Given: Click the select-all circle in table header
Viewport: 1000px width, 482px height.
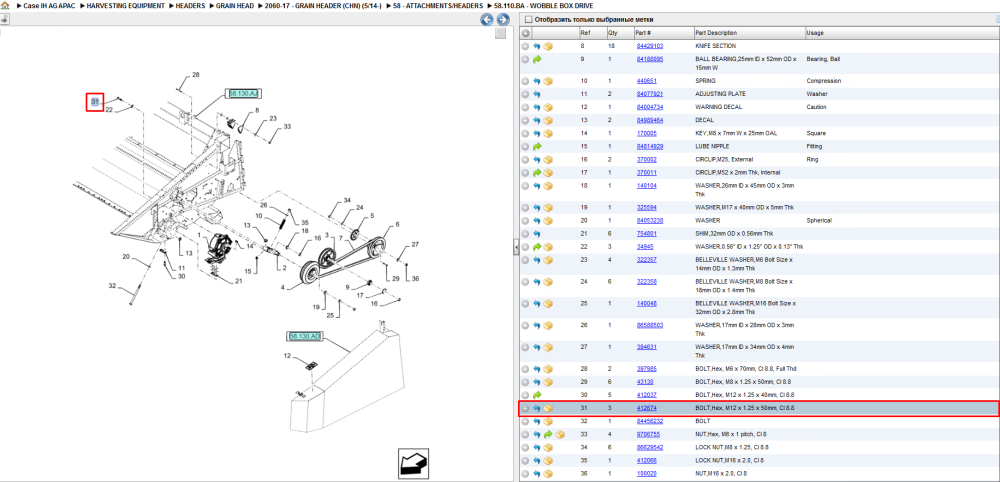Looking at the screenshot, I should tap(526, 33).
